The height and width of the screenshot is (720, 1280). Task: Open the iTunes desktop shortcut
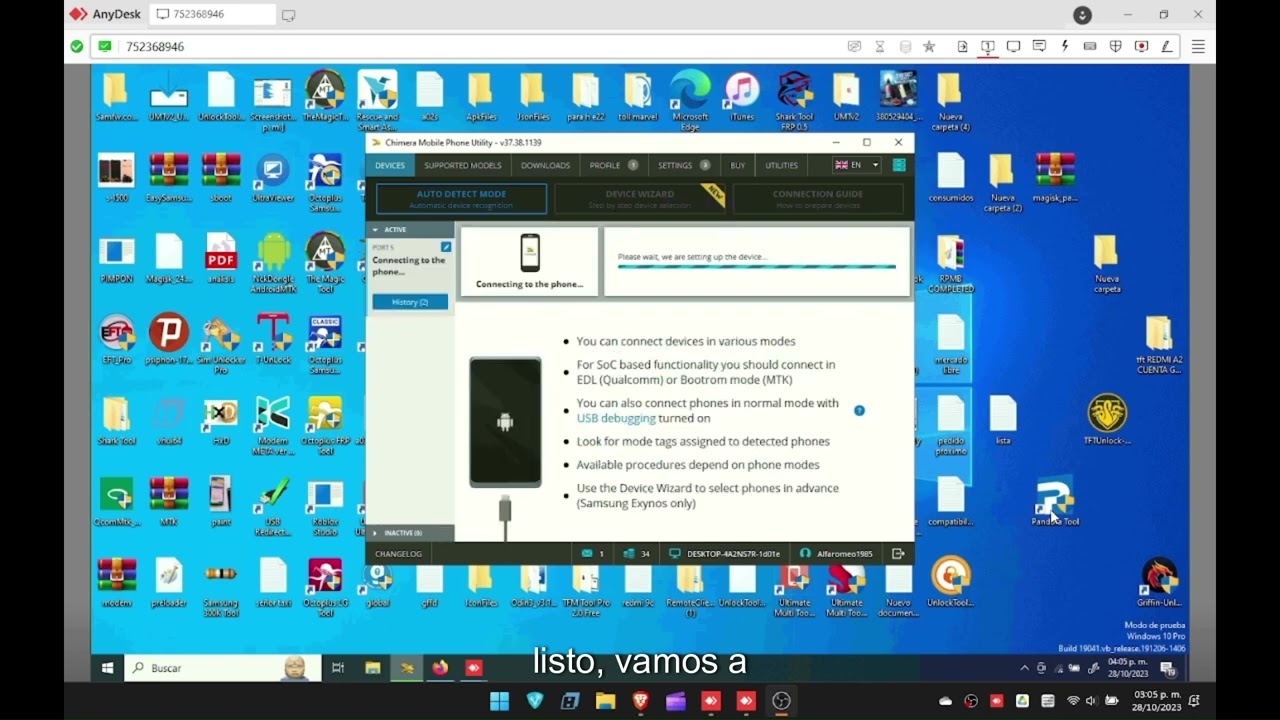tap(742, 97)
